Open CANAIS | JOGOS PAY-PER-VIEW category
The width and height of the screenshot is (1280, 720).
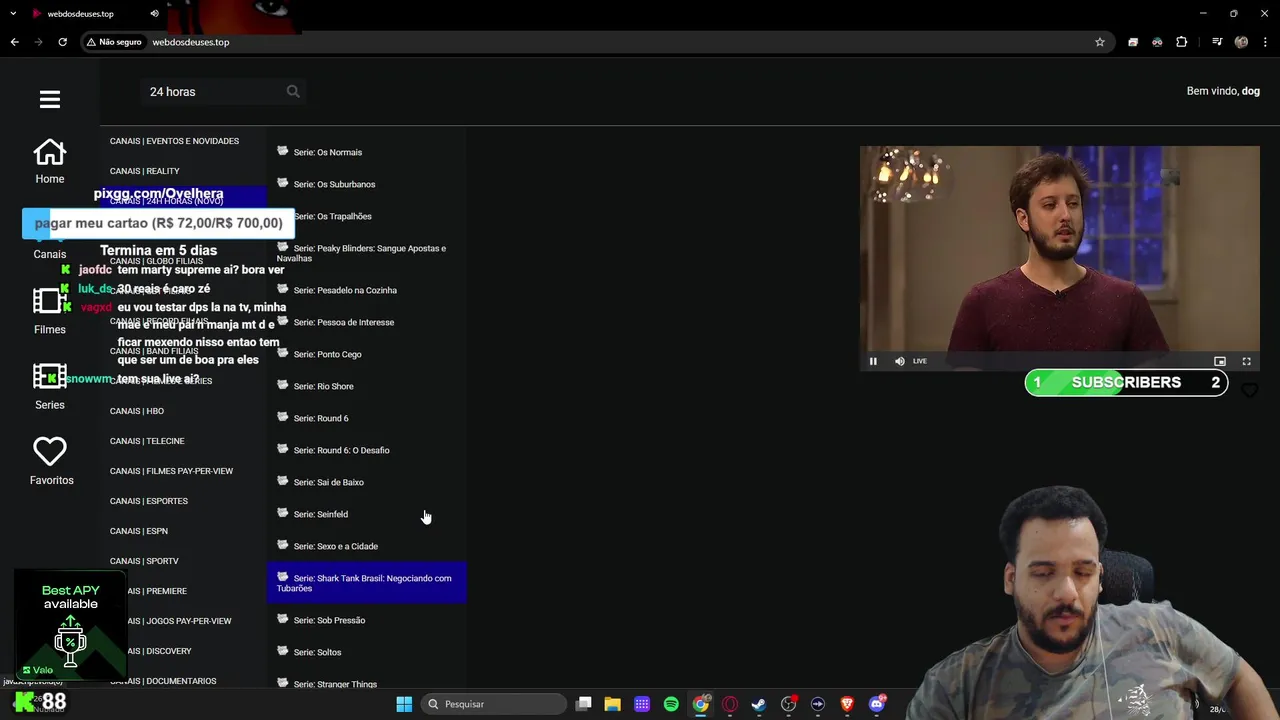[171, 621]
